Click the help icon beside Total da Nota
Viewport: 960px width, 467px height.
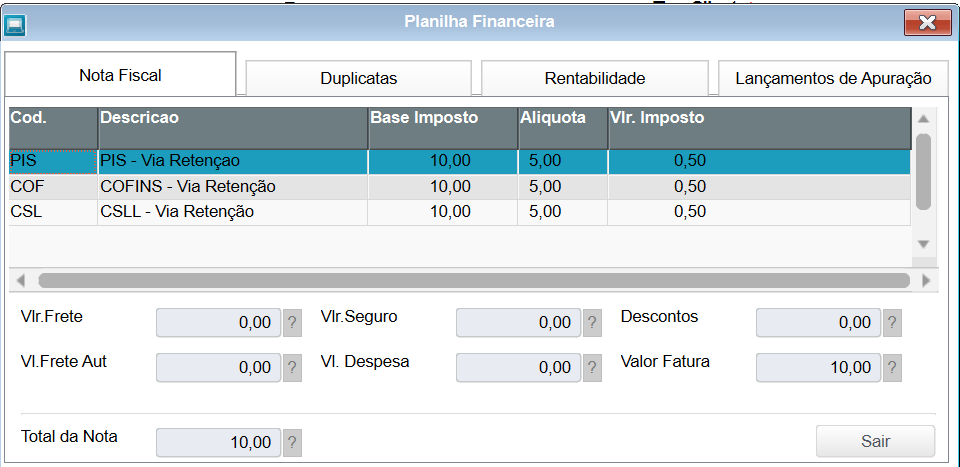pos(292,442)
